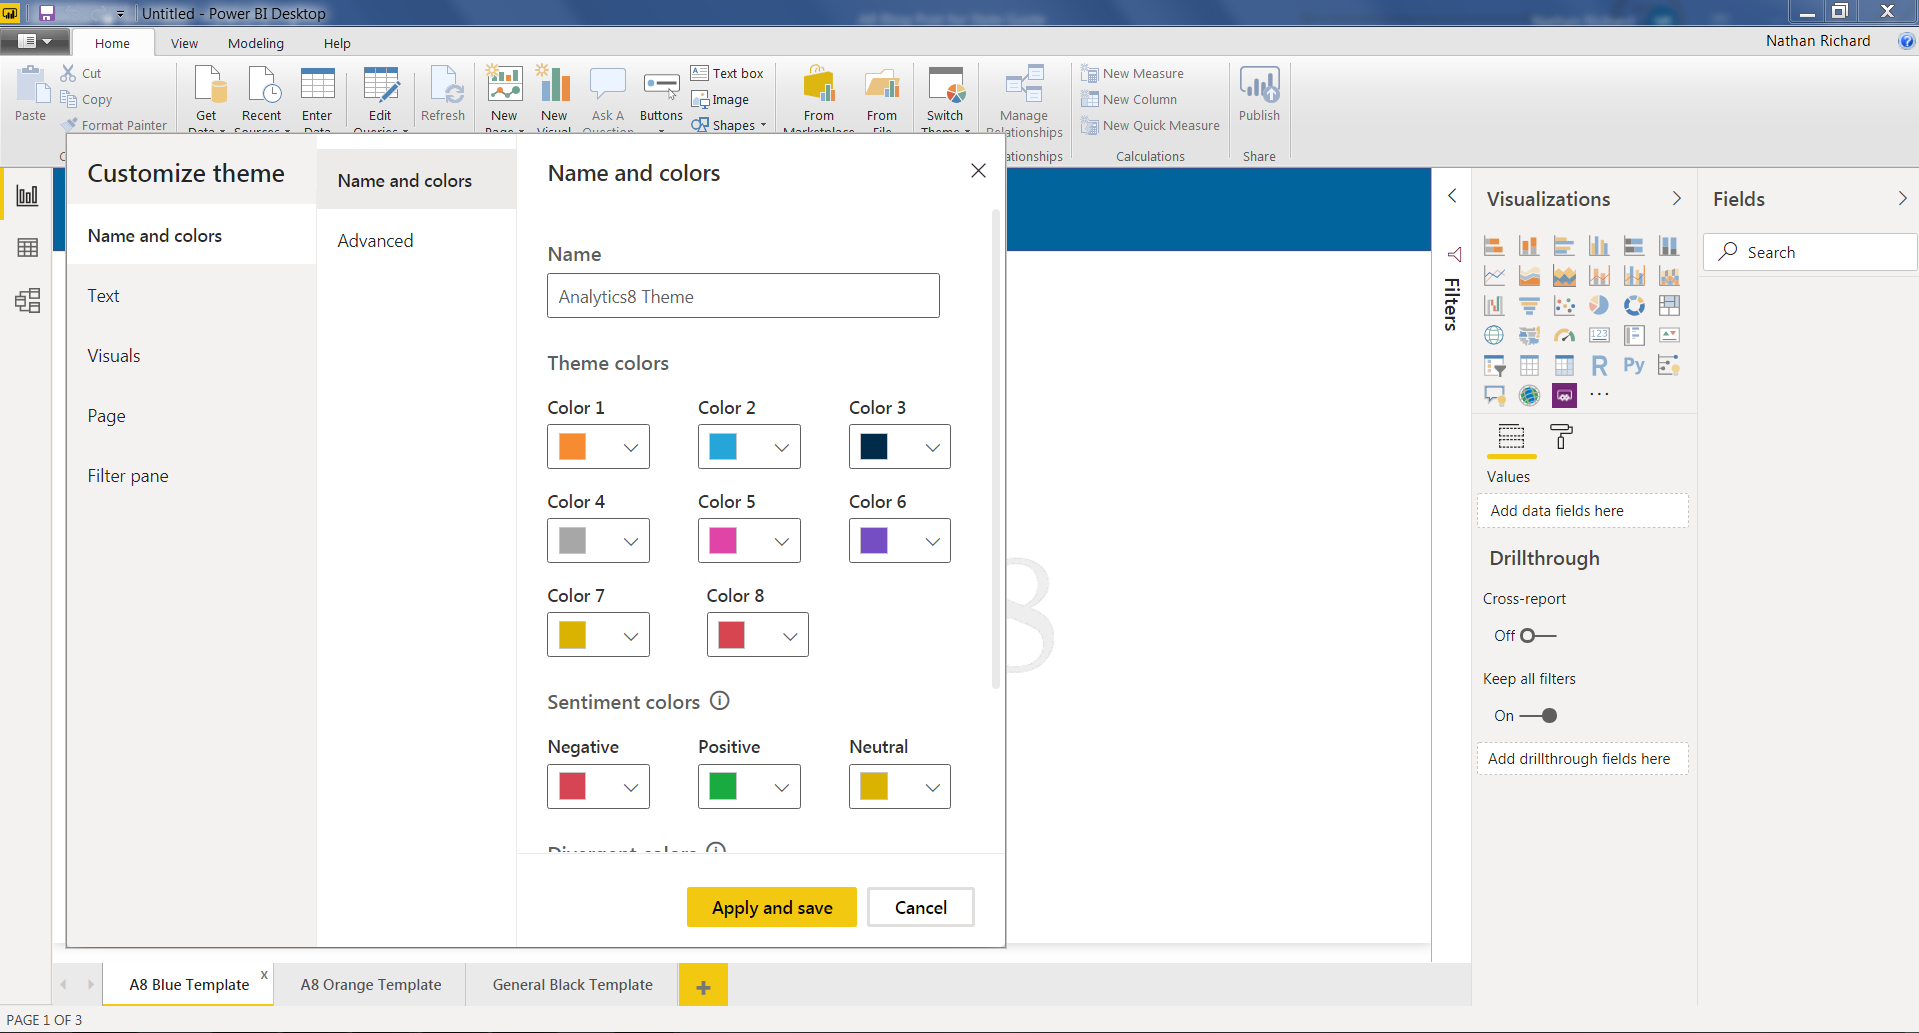Insert a Text box from ribbon
Screen dimensions: 1919x1033
(728, 73)
